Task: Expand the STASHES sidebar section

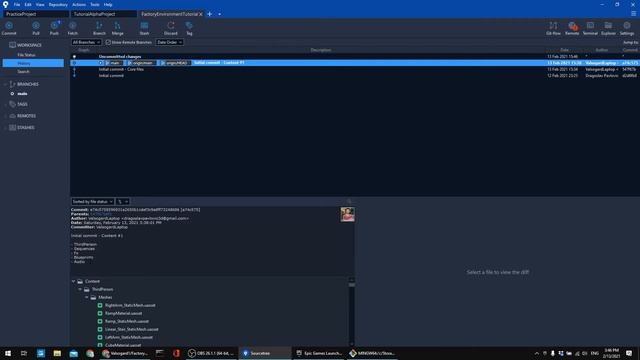Action: coord(5,128)
